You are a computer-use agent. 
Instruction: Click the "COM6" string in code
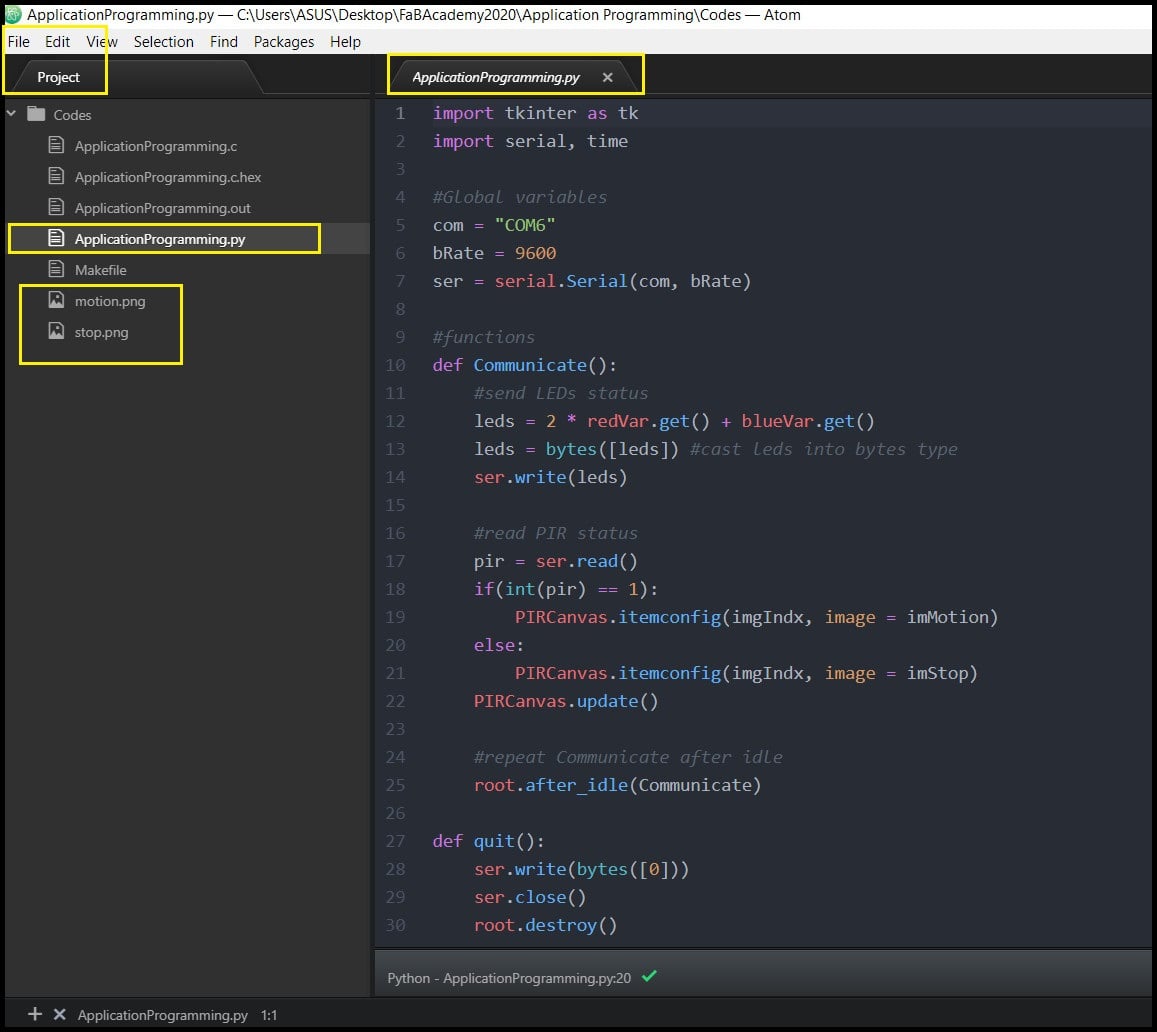click(x=525, y=225)
